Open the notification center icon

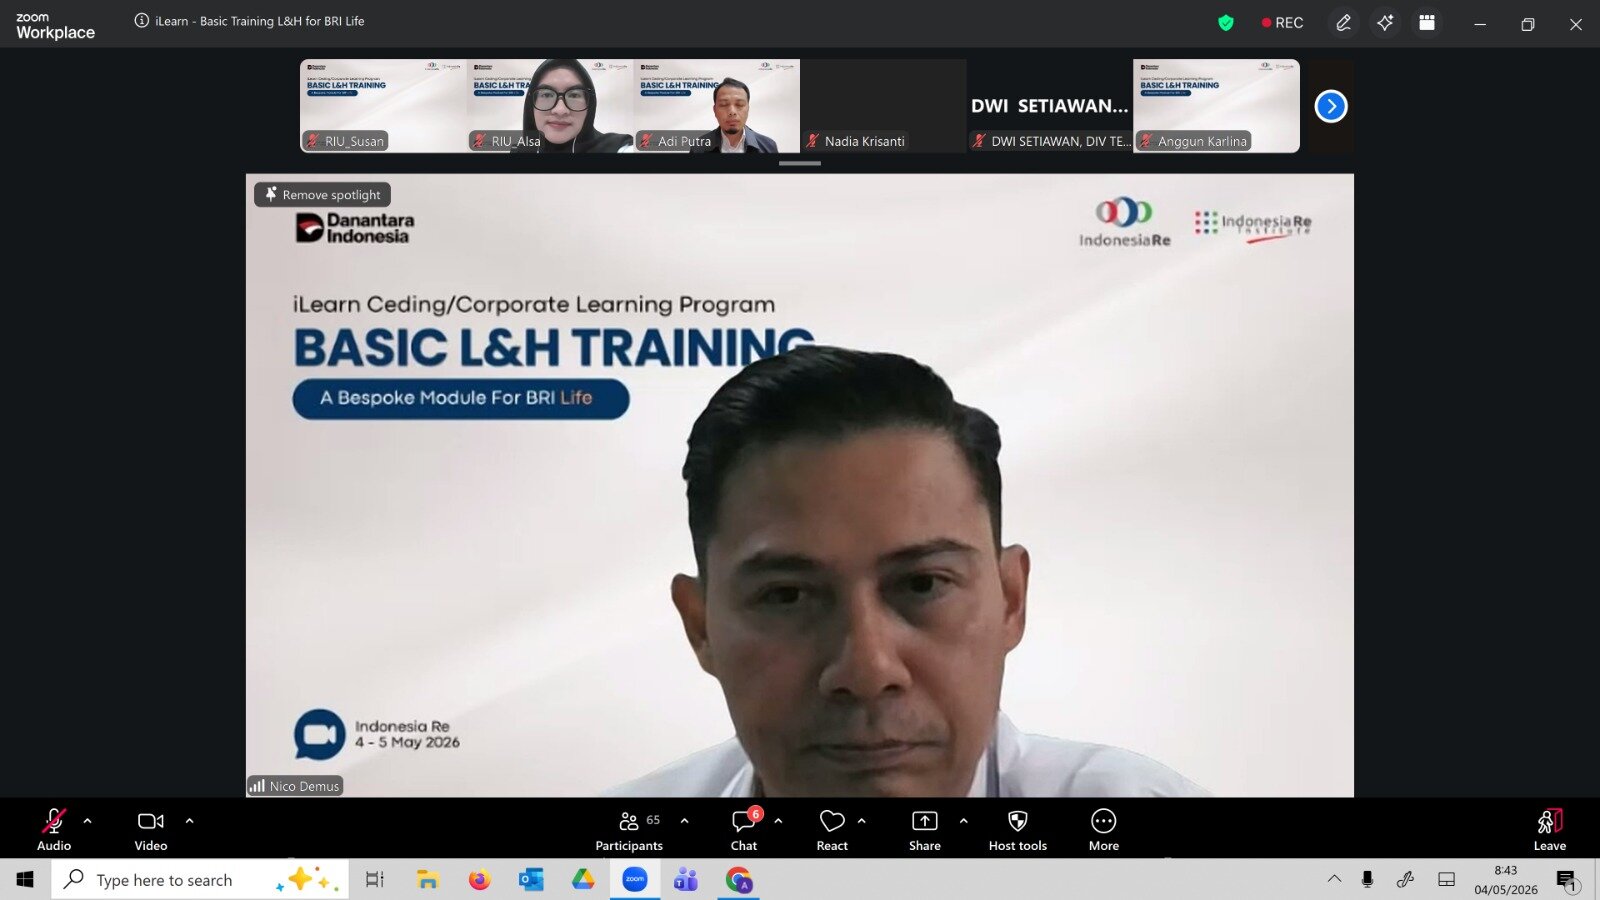click(x=1567, y=880)
